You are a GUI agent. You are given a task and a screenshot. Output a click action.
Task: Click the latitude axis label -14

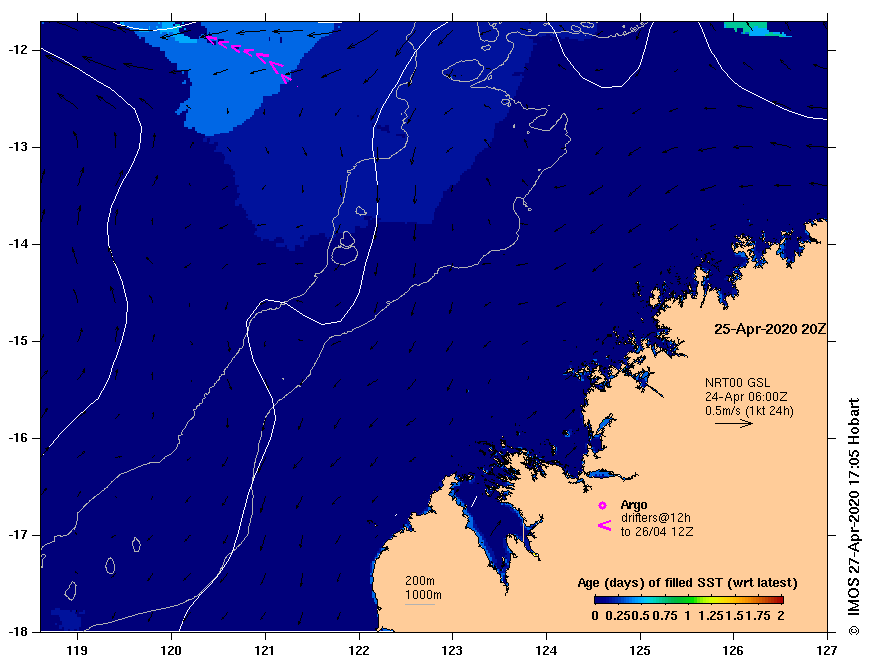tap(18, 244)
